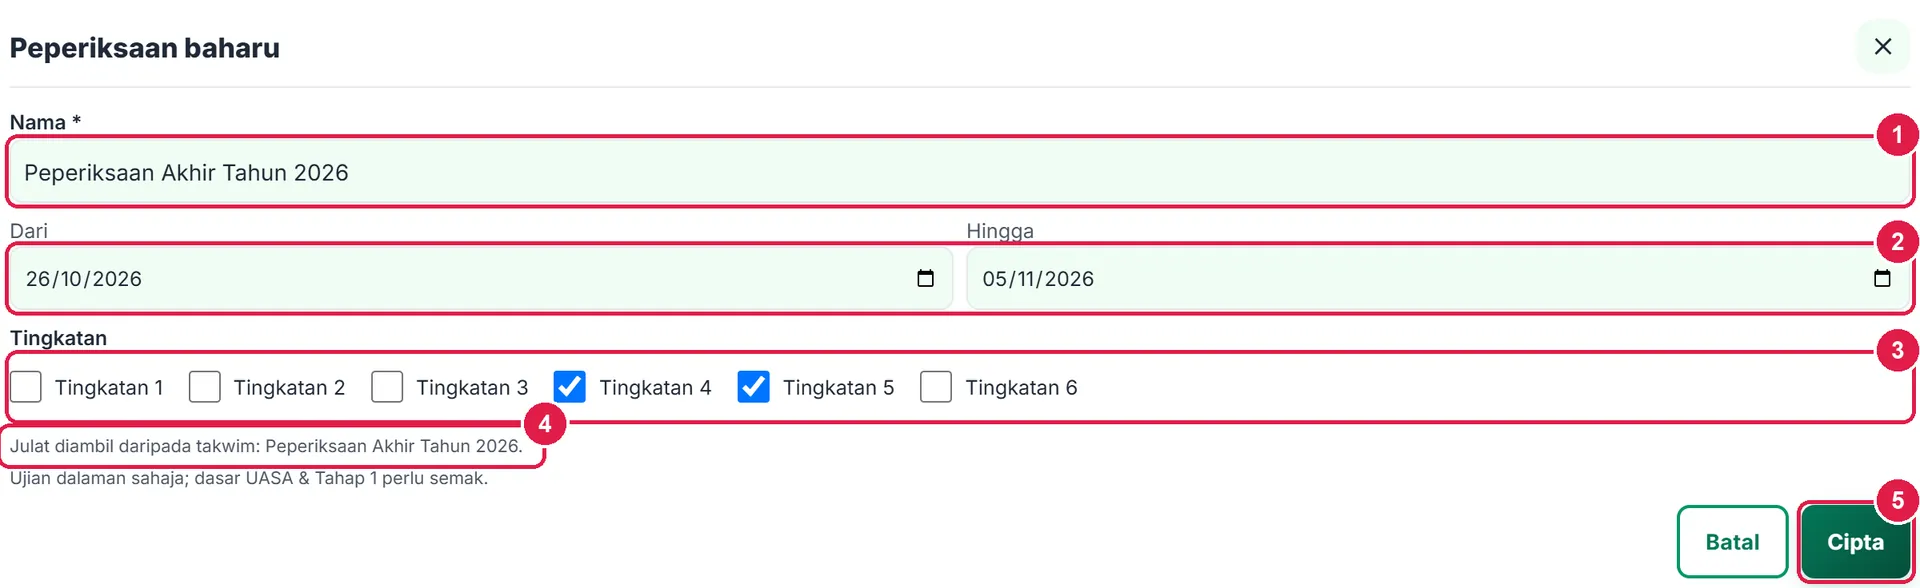Tick the Tingkatan 2 checkbox
The width and height of the screenshot is (1920, 588).
(205, 387)
